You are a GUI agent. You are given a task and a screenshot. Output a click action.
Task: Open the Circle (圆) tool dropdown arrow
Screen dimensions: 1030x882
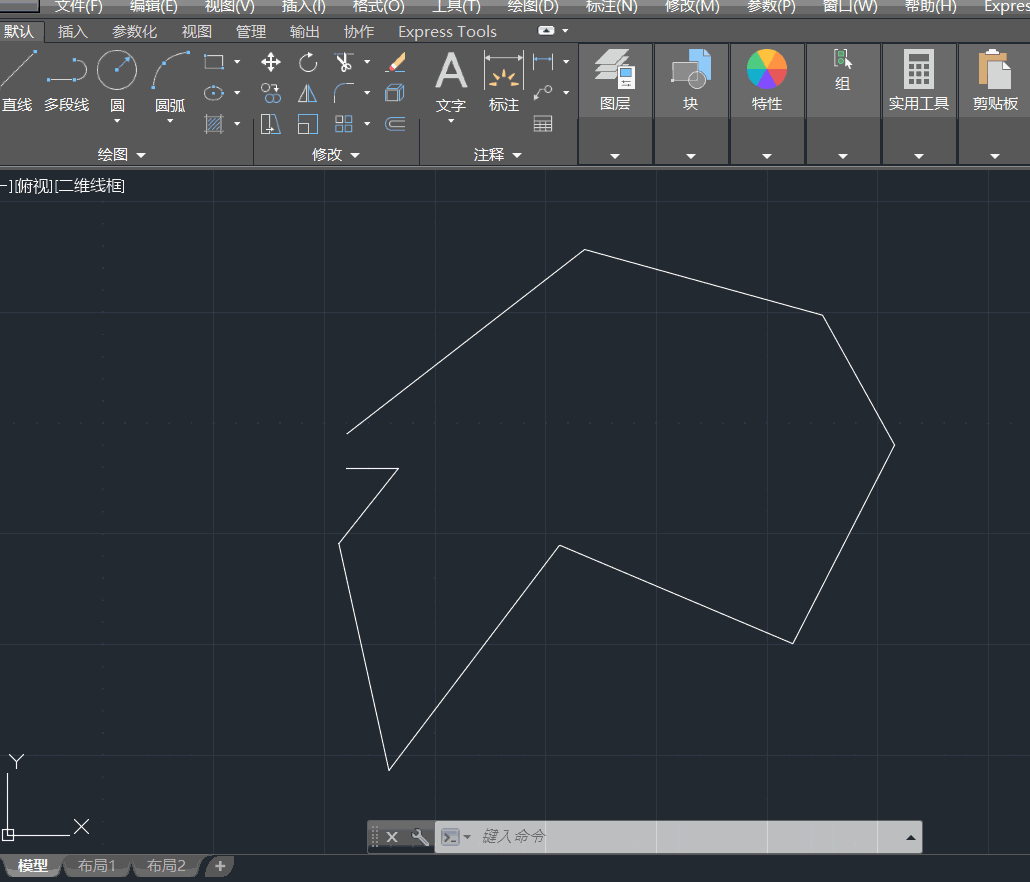point(117,121)
